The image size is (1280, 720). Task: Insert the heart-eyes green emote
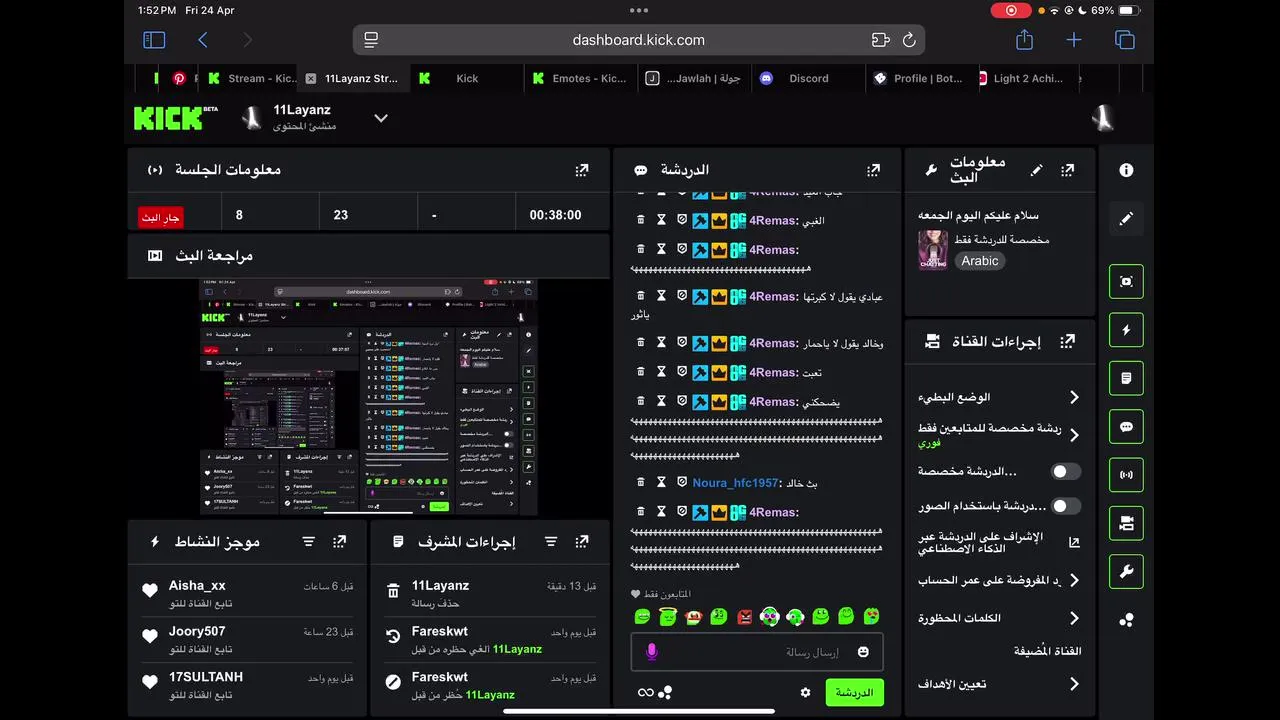872,617
